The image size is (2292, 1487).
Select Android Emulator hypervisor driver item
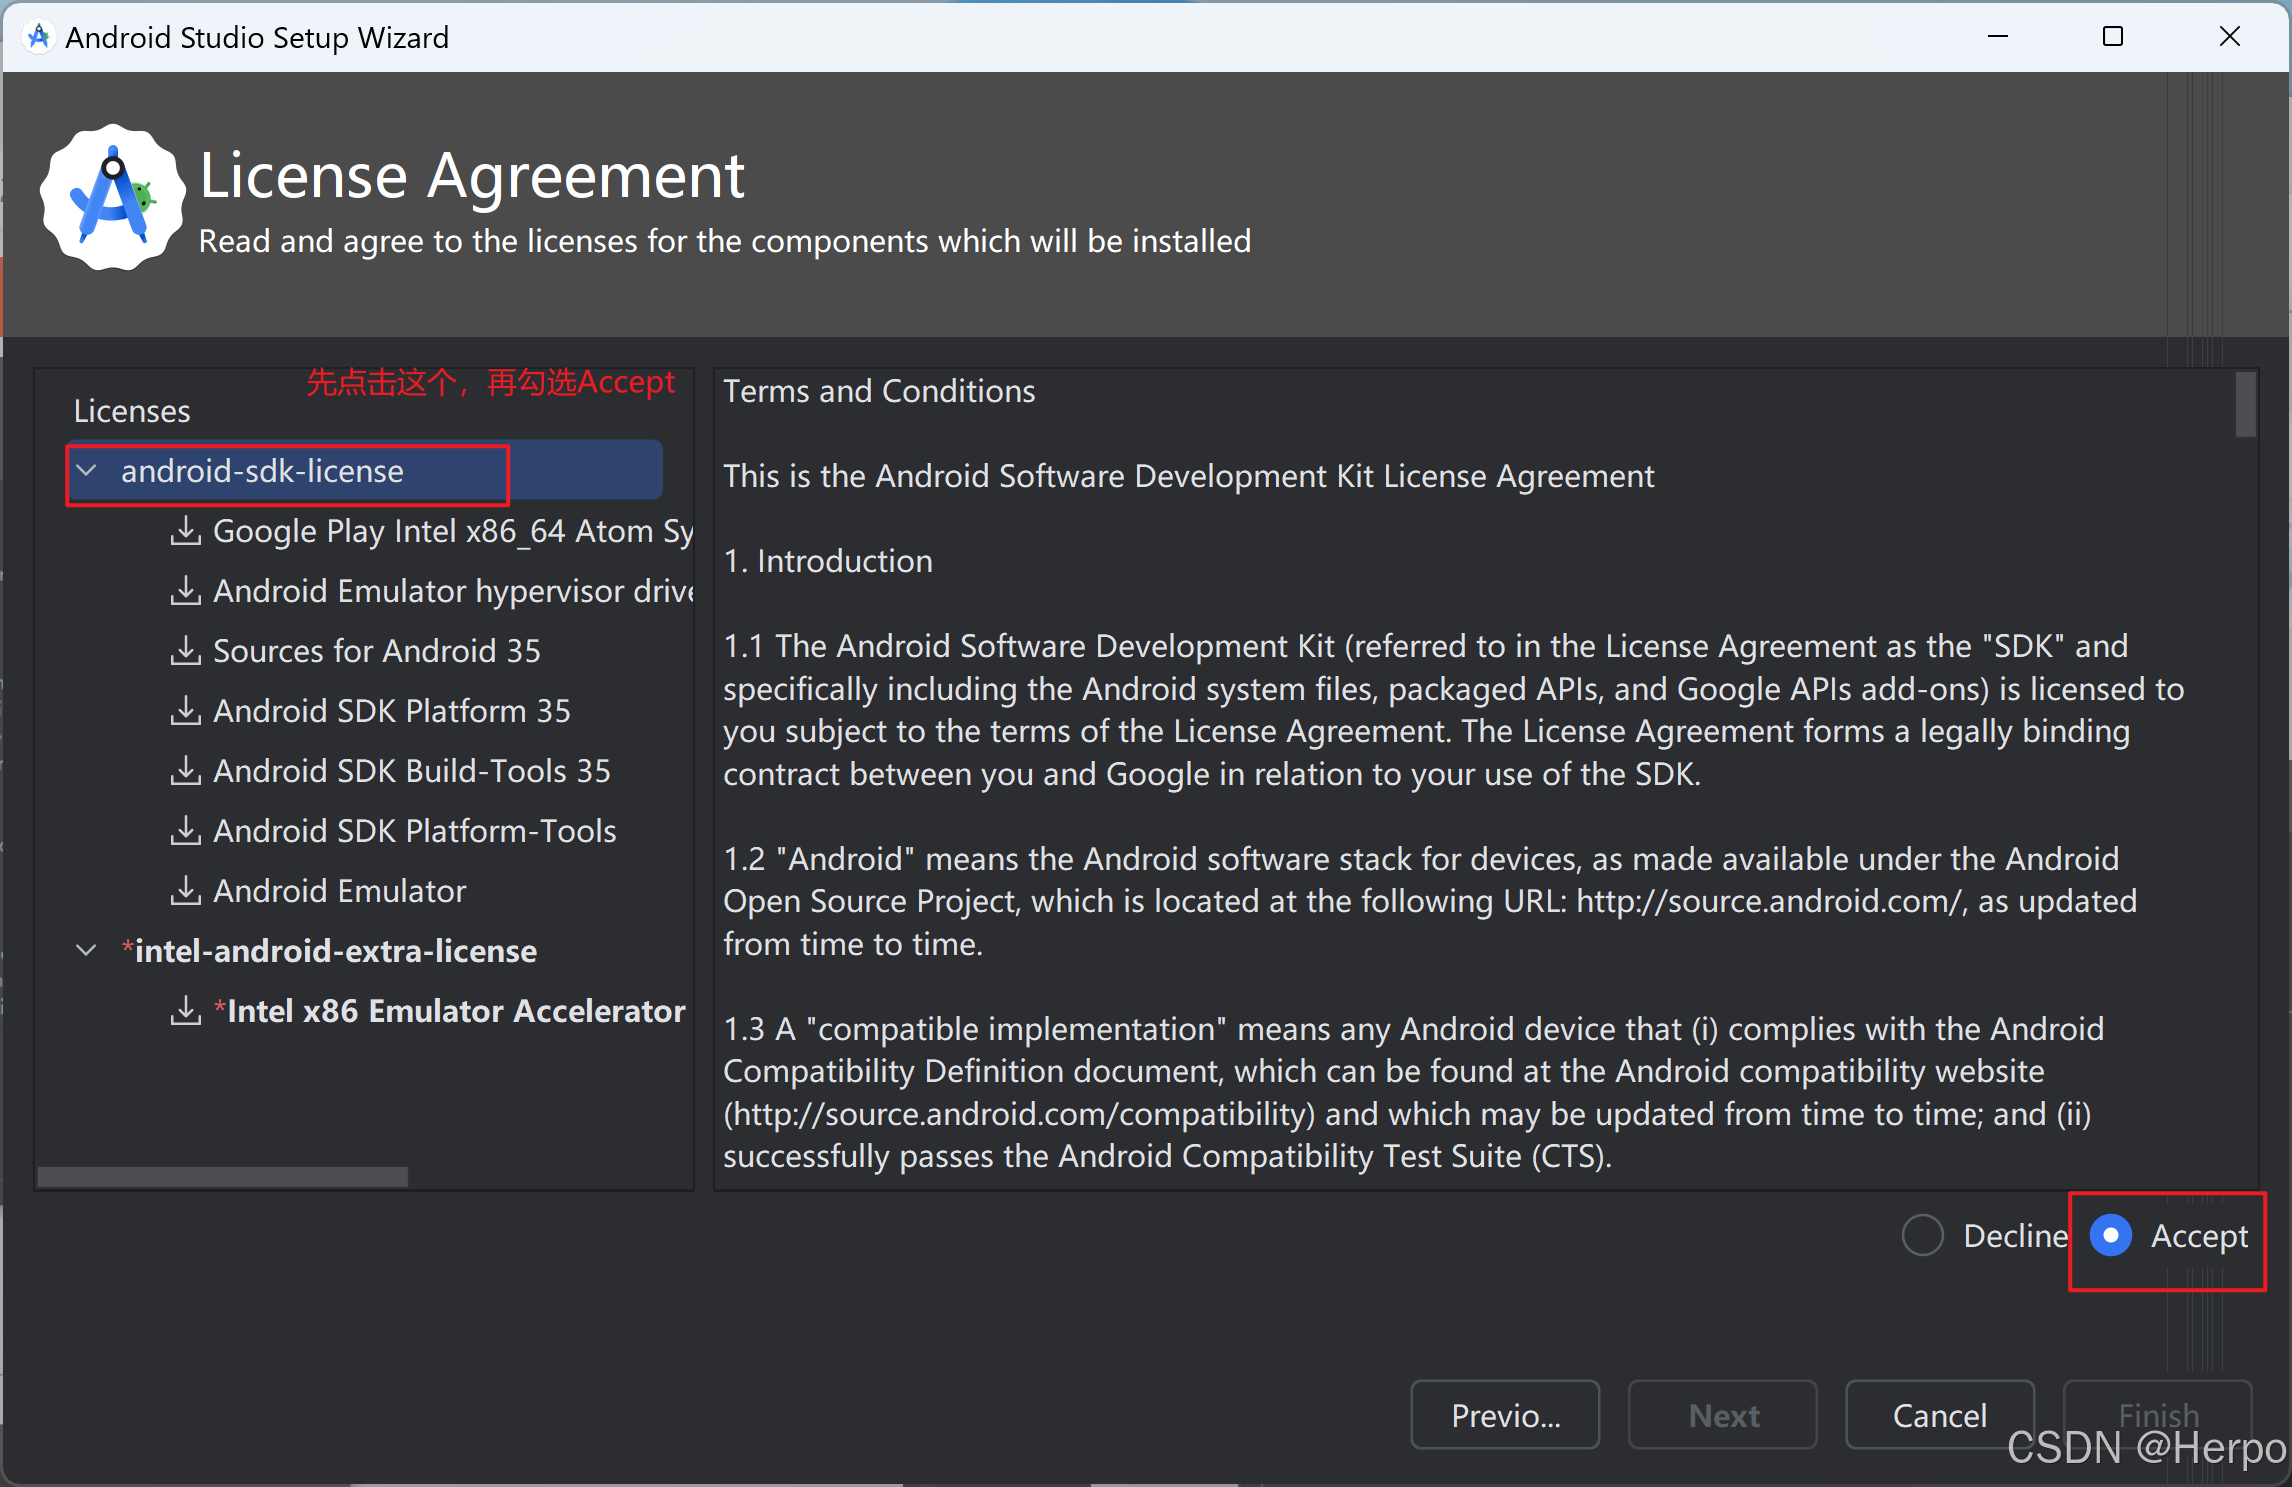(452, 591)
